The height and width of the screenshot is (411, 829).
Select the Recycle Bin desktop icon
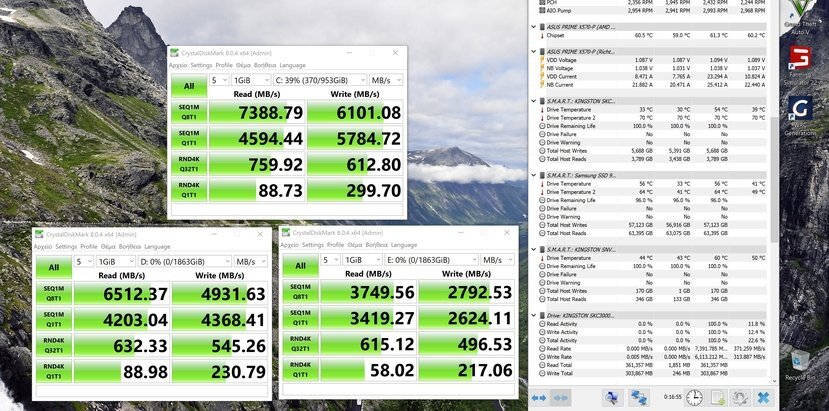click(x=799, y=365)
